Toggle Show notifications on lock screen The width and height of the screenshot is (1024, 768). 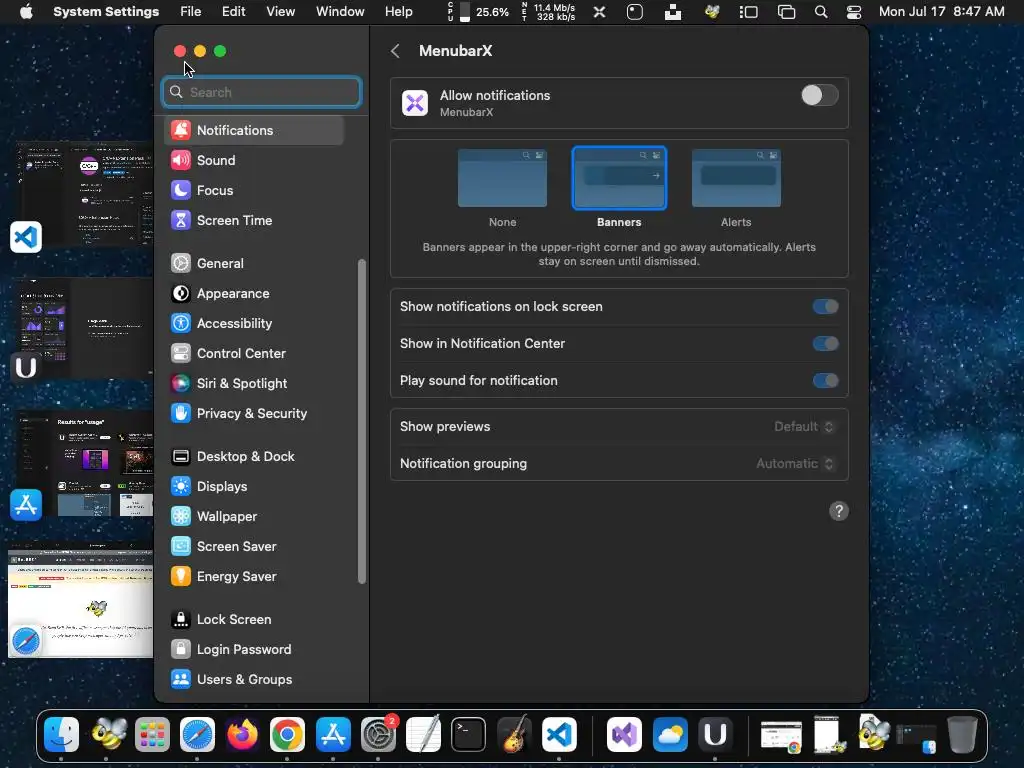[x=825, y=306]
